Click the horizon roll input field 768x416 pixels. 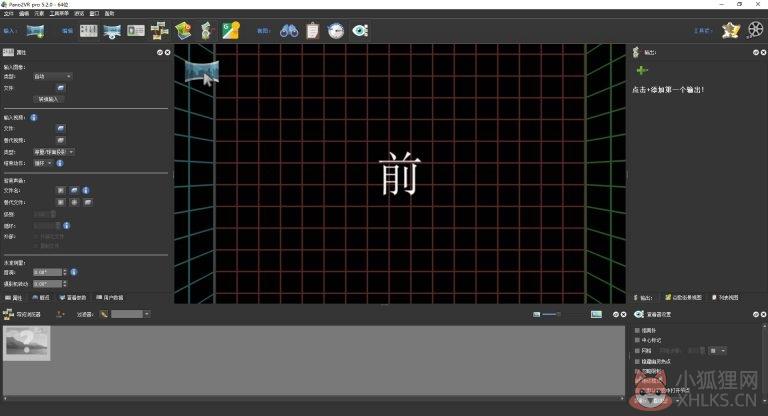pyautogui.click(x=47, y=284)
